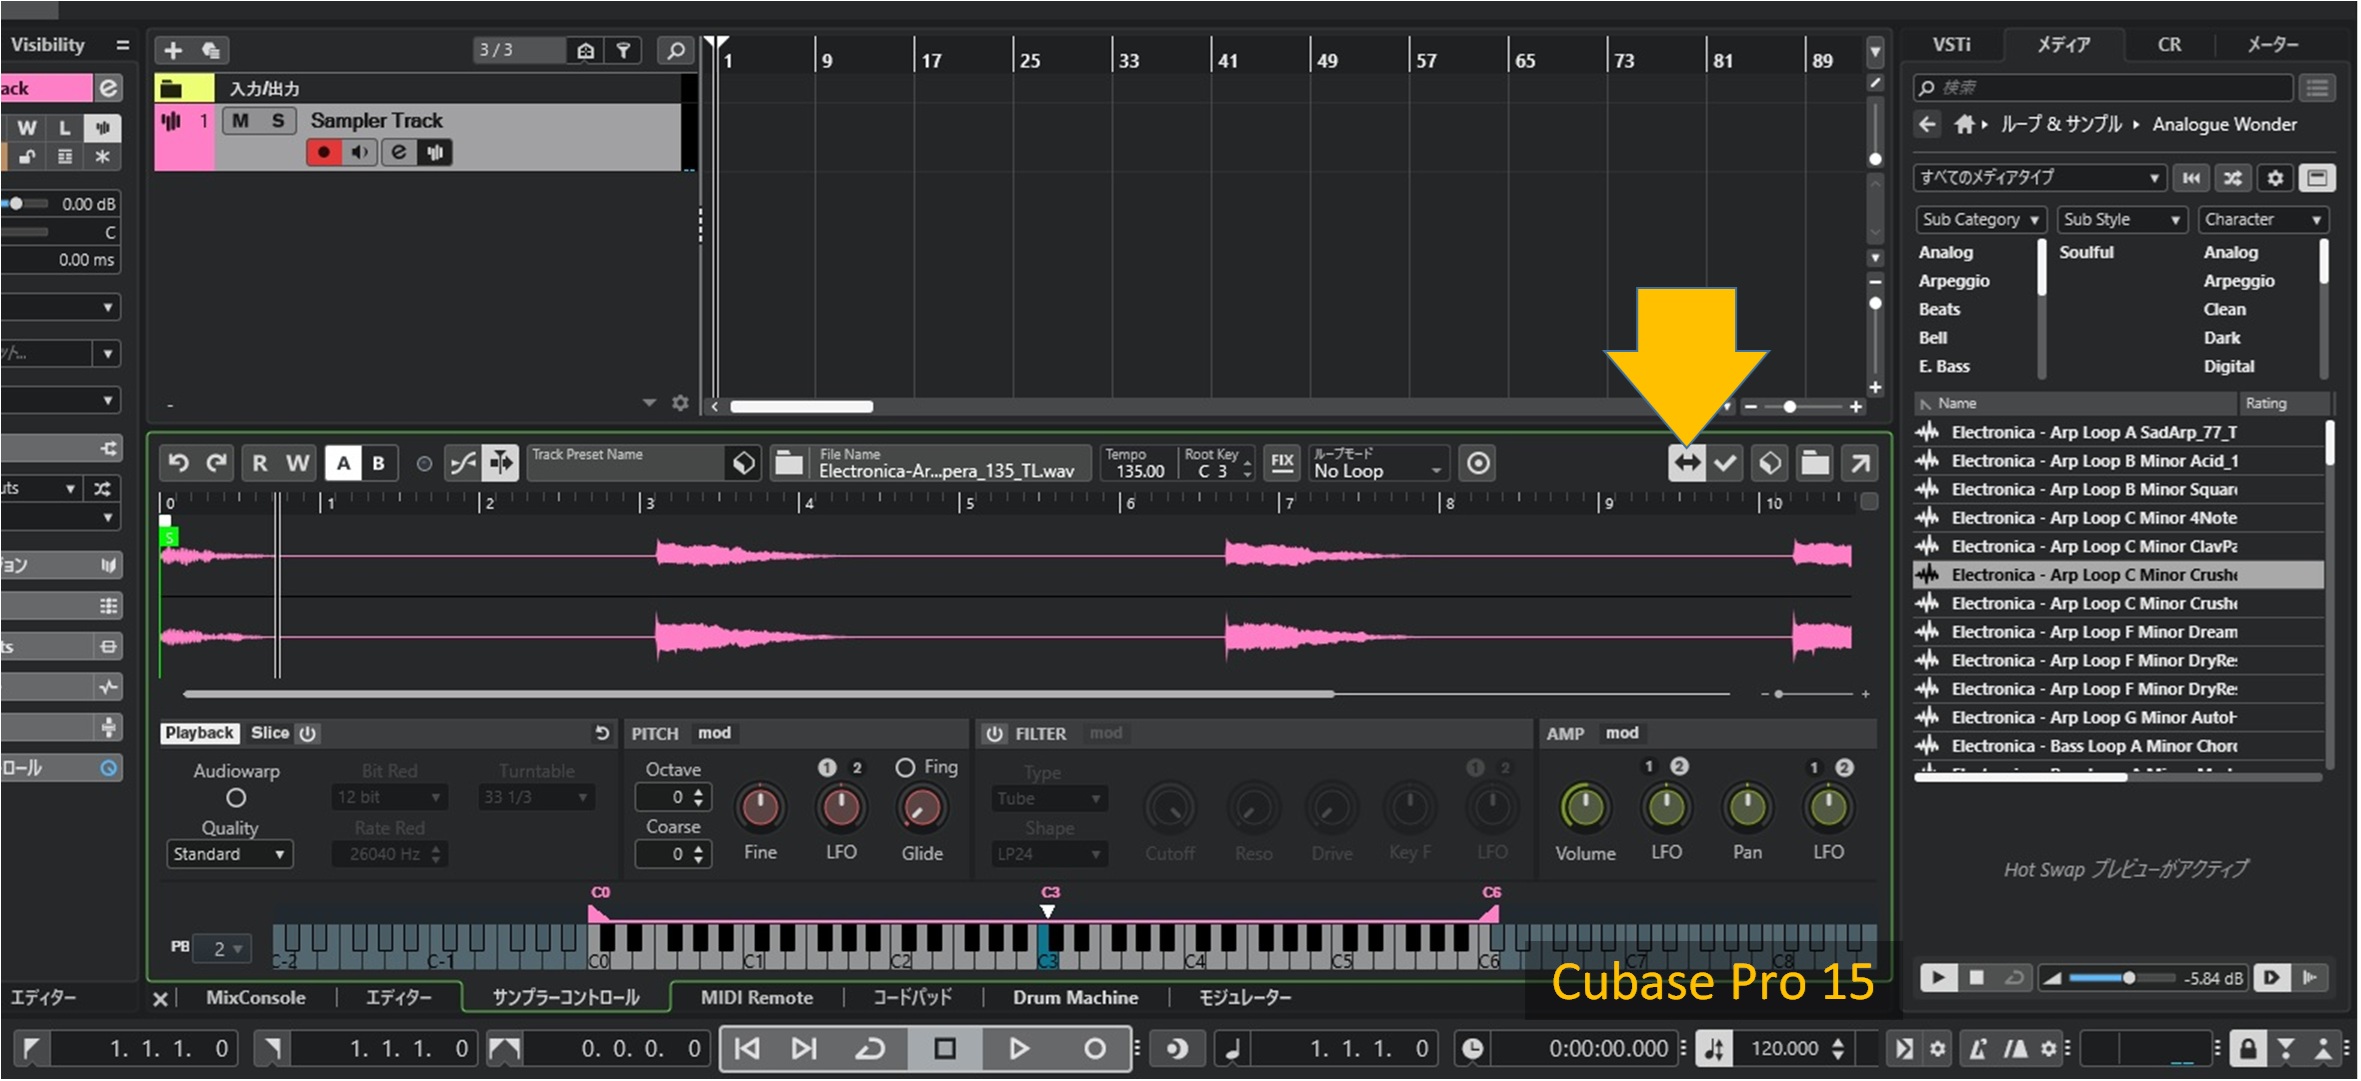Viewport: 2361px width, 1081px height.
Task: Mute the Sampler Track
Action: click(x=241, y=121)
